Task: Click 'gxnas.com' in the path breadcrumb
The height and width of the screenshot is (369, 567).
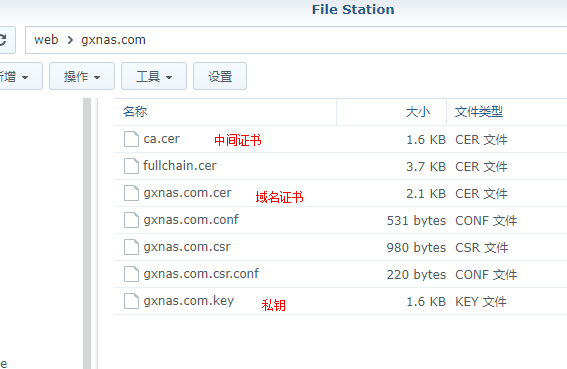Action: pos(113,40)
